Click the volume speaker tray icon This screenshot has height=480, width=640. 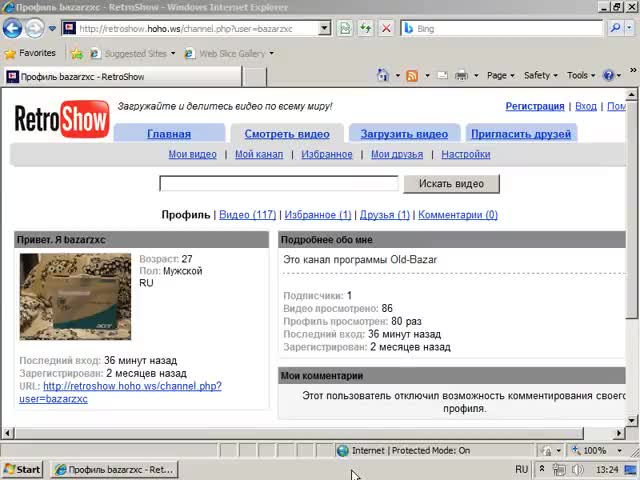point(577,469)
